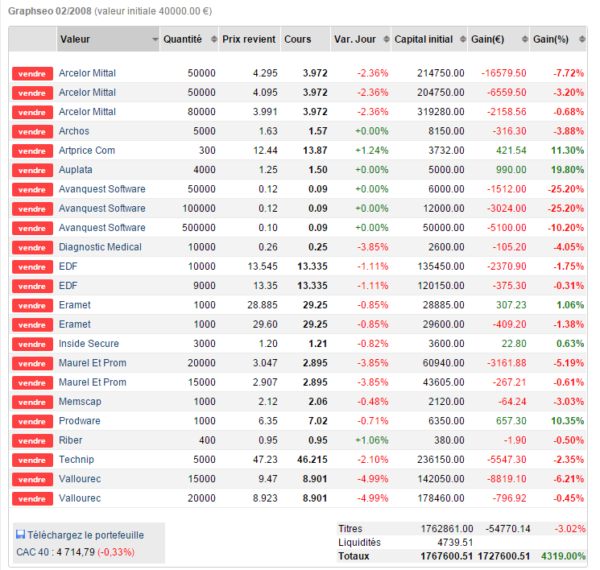
Task: Click the Quantité column header label
Action: point(183,39)
